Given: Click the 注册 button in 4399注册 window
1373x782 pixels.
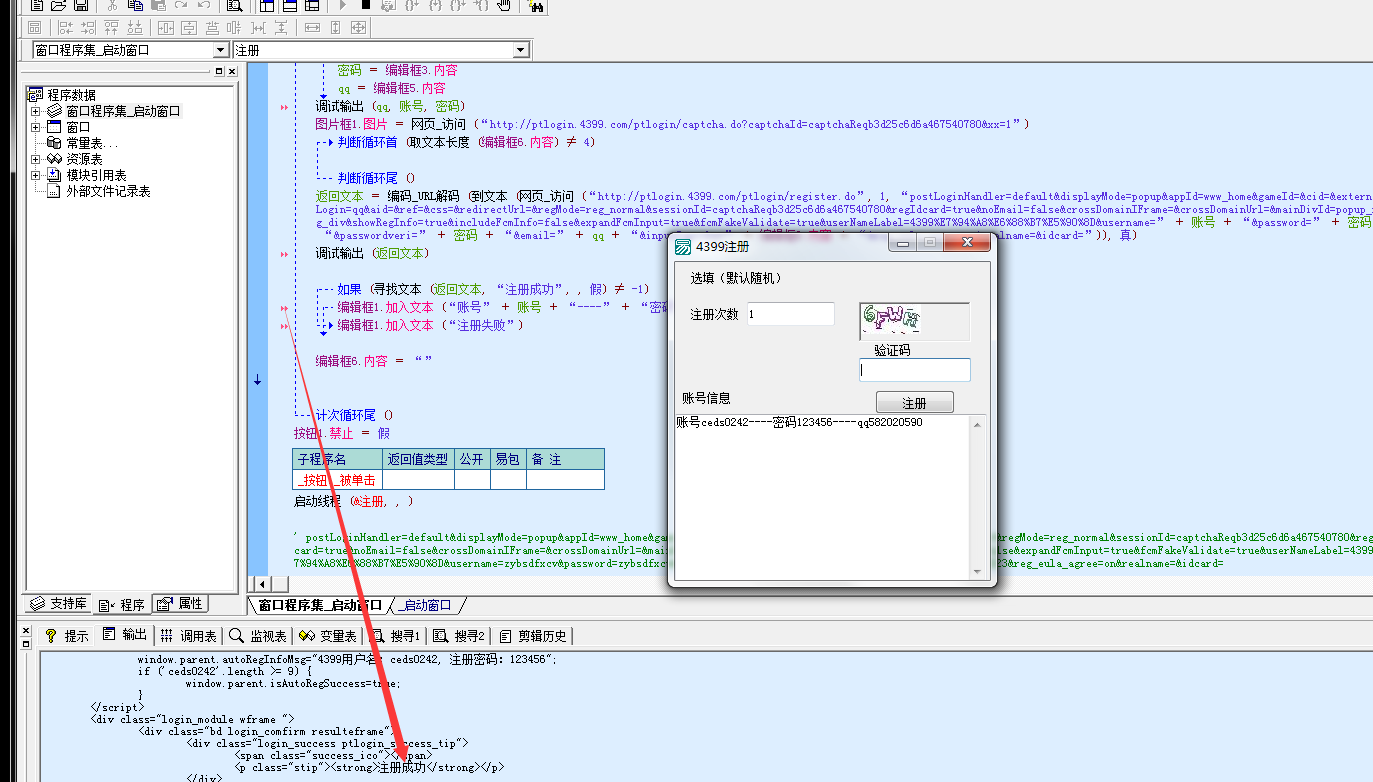Looking at the screenshot, I should coord(914,403).
